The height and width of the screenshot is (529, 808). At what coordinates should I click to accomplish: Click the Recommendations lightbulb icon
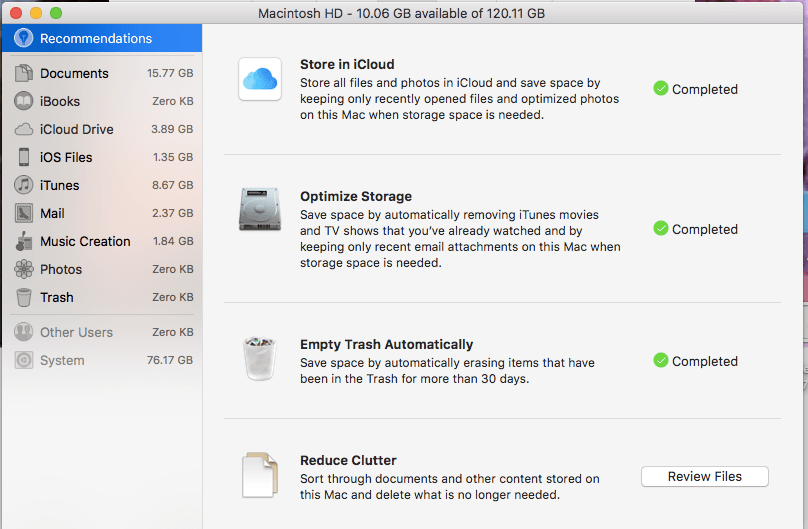click(24, 38)
